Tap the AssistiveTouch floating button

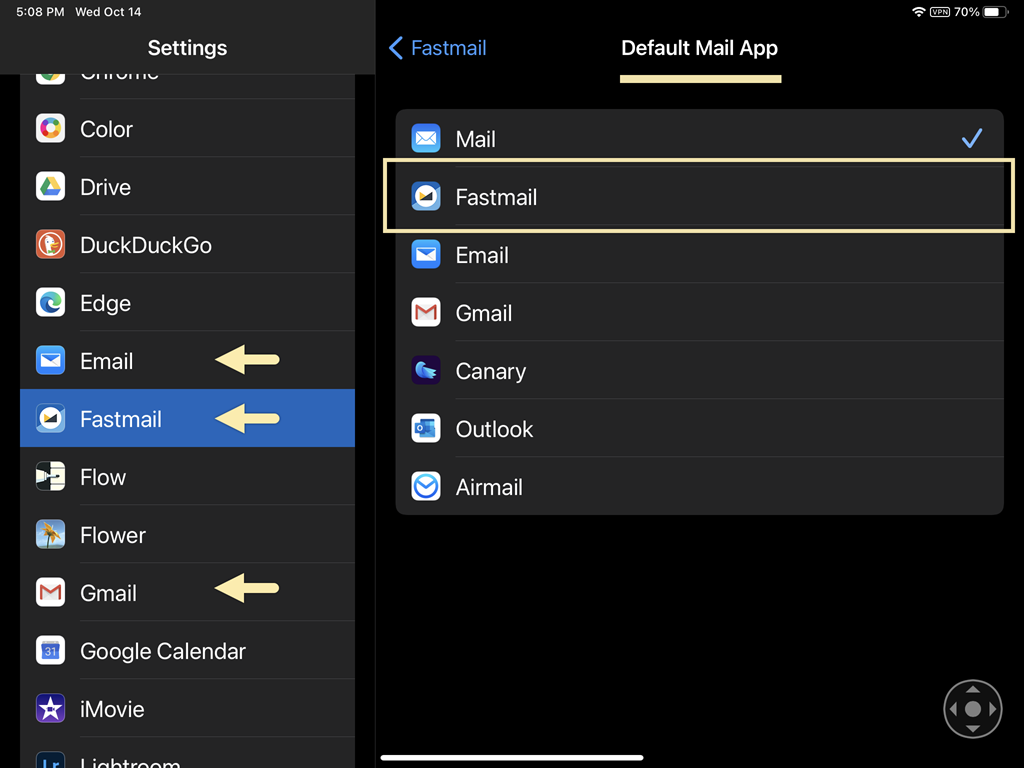coord(972,708)
